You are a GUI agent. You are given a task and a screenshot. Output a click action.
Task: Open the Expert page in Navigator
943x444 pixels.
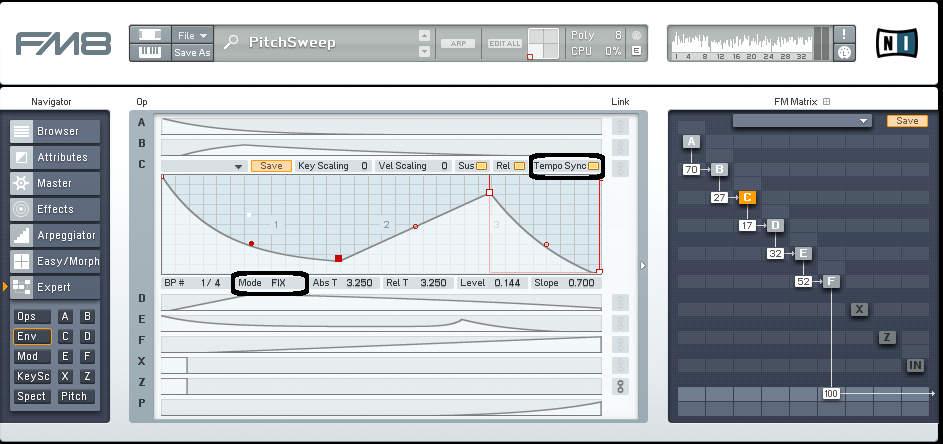point(55,287)
